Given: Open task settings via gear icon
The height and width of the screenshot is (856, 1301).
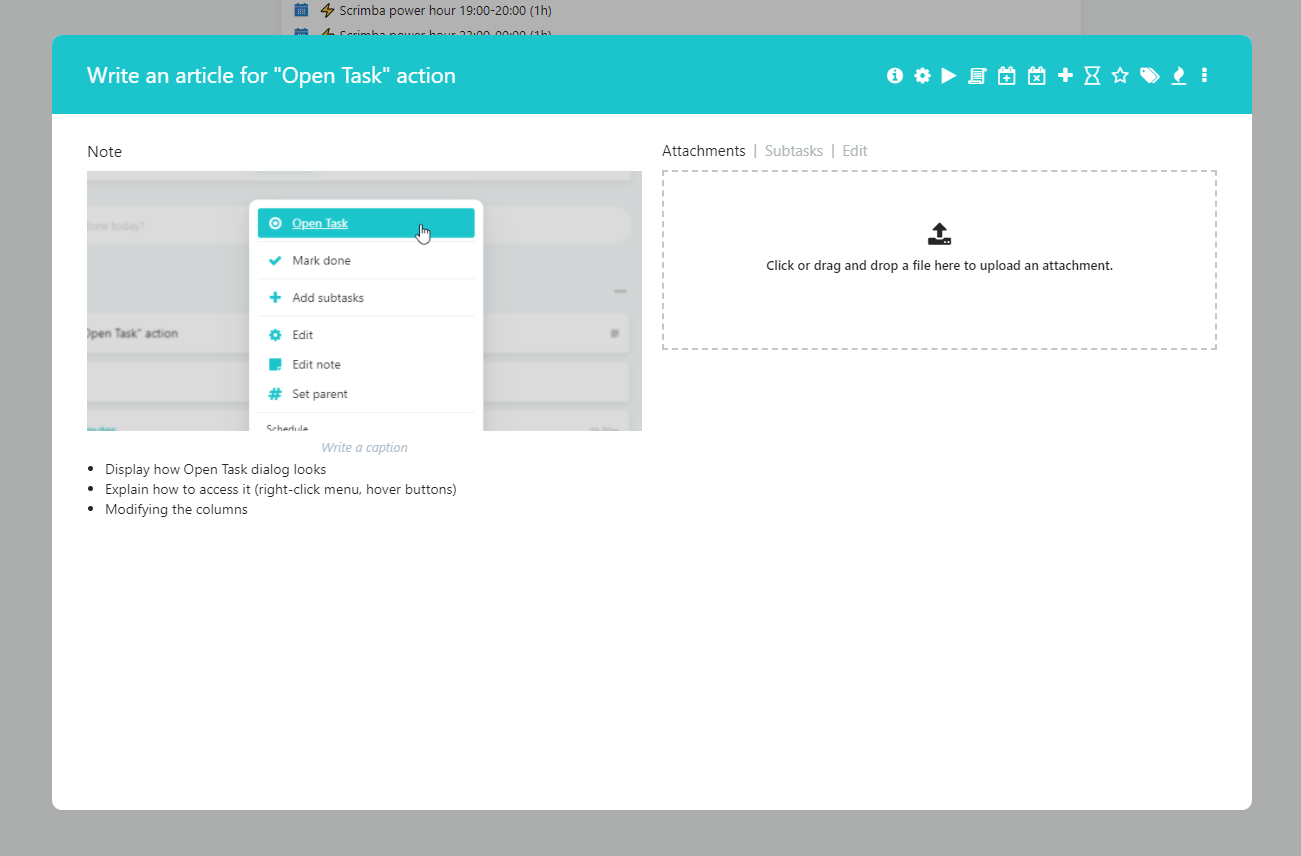Looking at the screenshot, I should pyautogui.click(x=922, y=75).
